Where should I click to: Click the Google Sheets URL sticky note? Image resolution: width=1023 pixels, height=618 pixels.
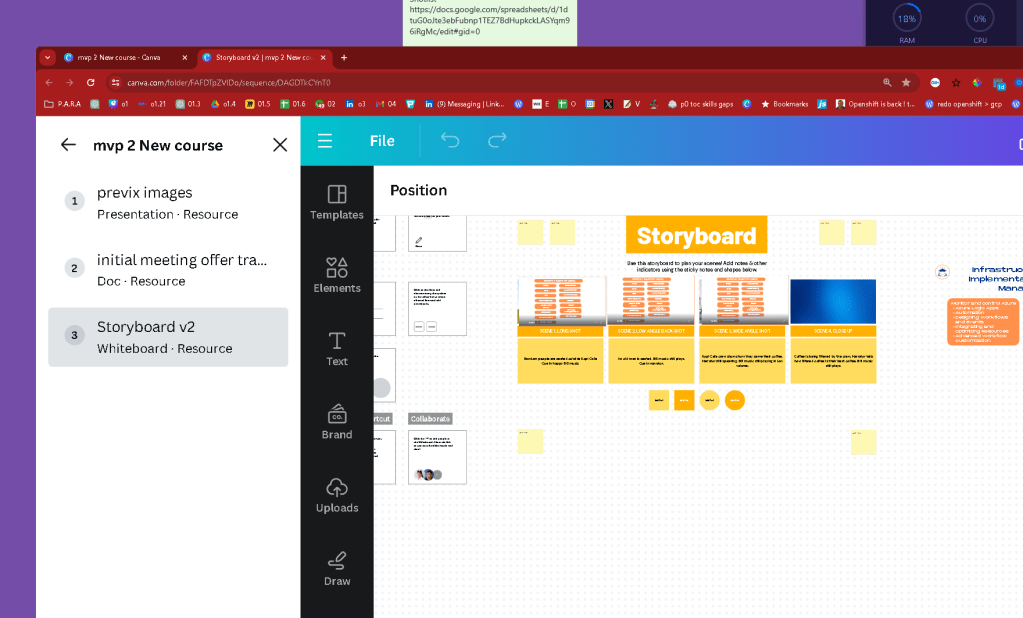click(x=490, y=21)
